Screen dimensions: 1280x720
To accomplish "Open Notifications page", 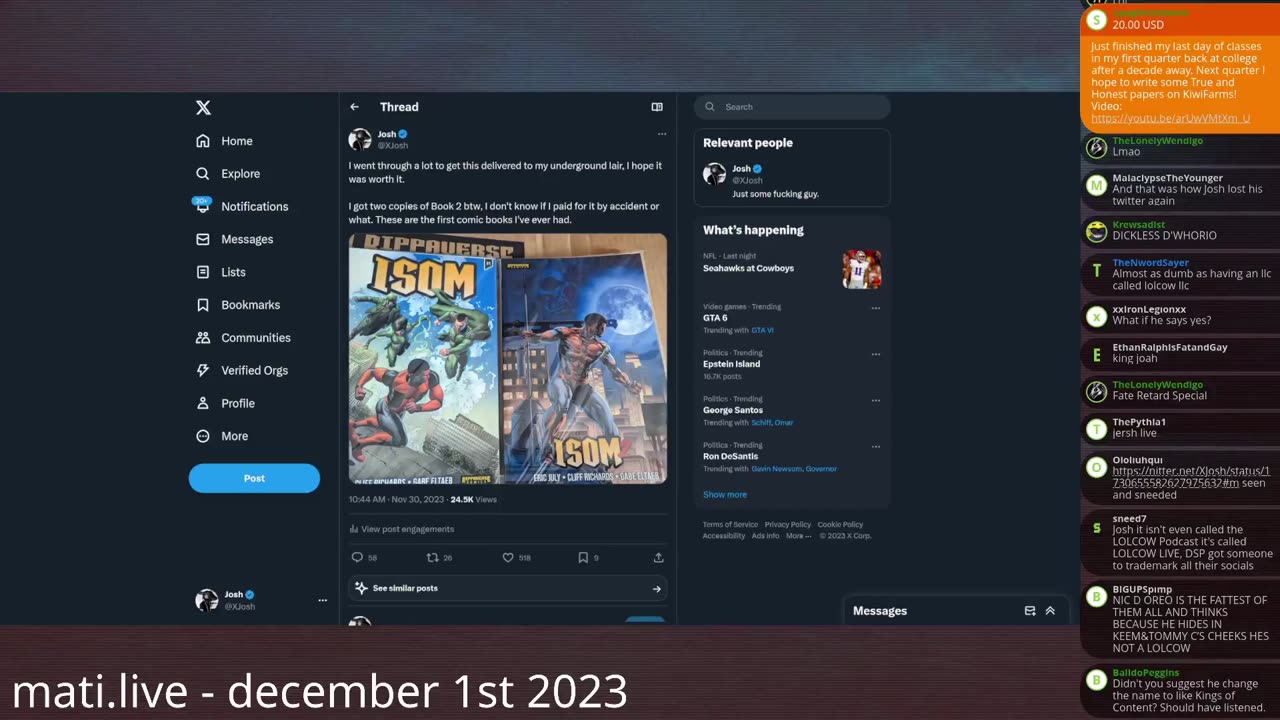I will (x=242, y=206).
